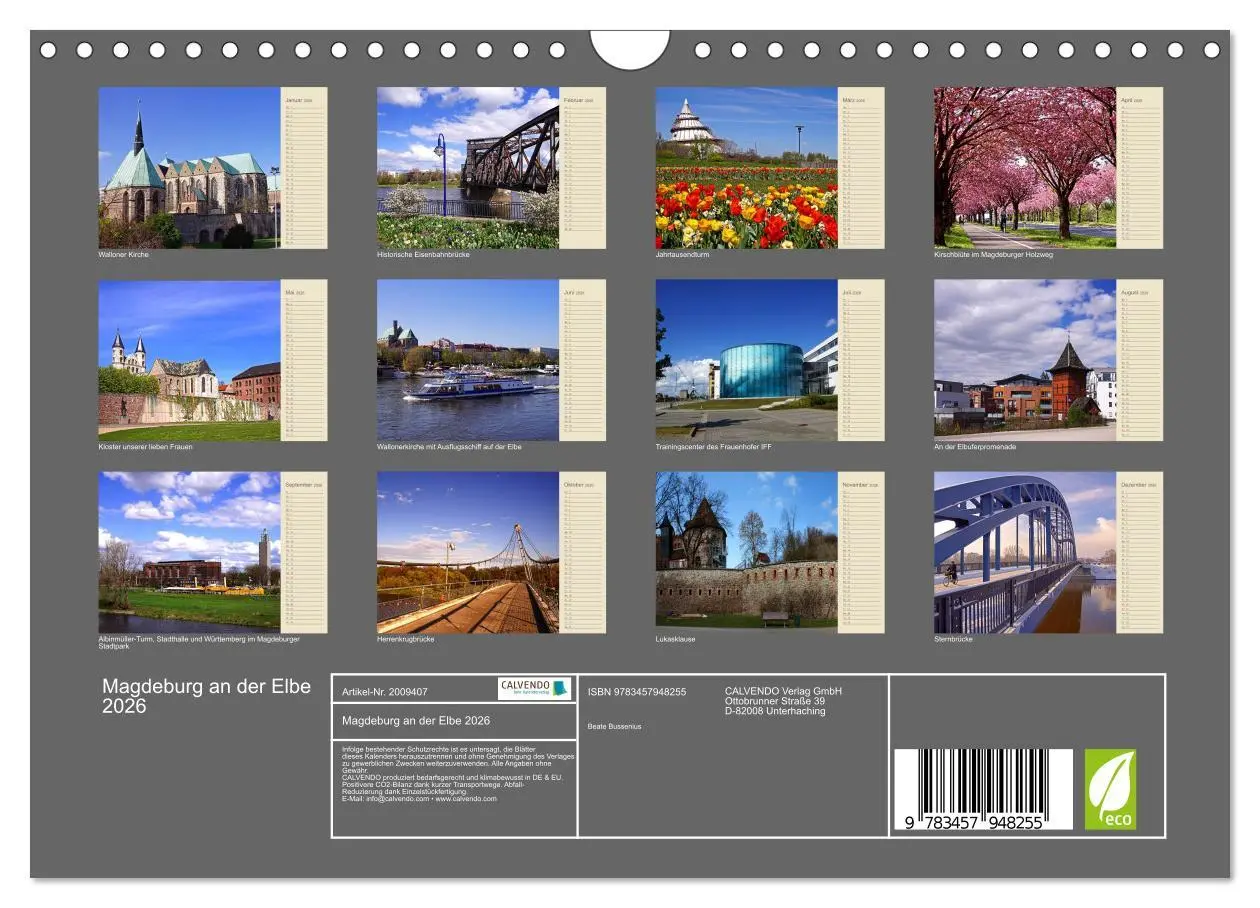Select the green eco leaf icon

pyautogui.click(x=1112, y=790)
